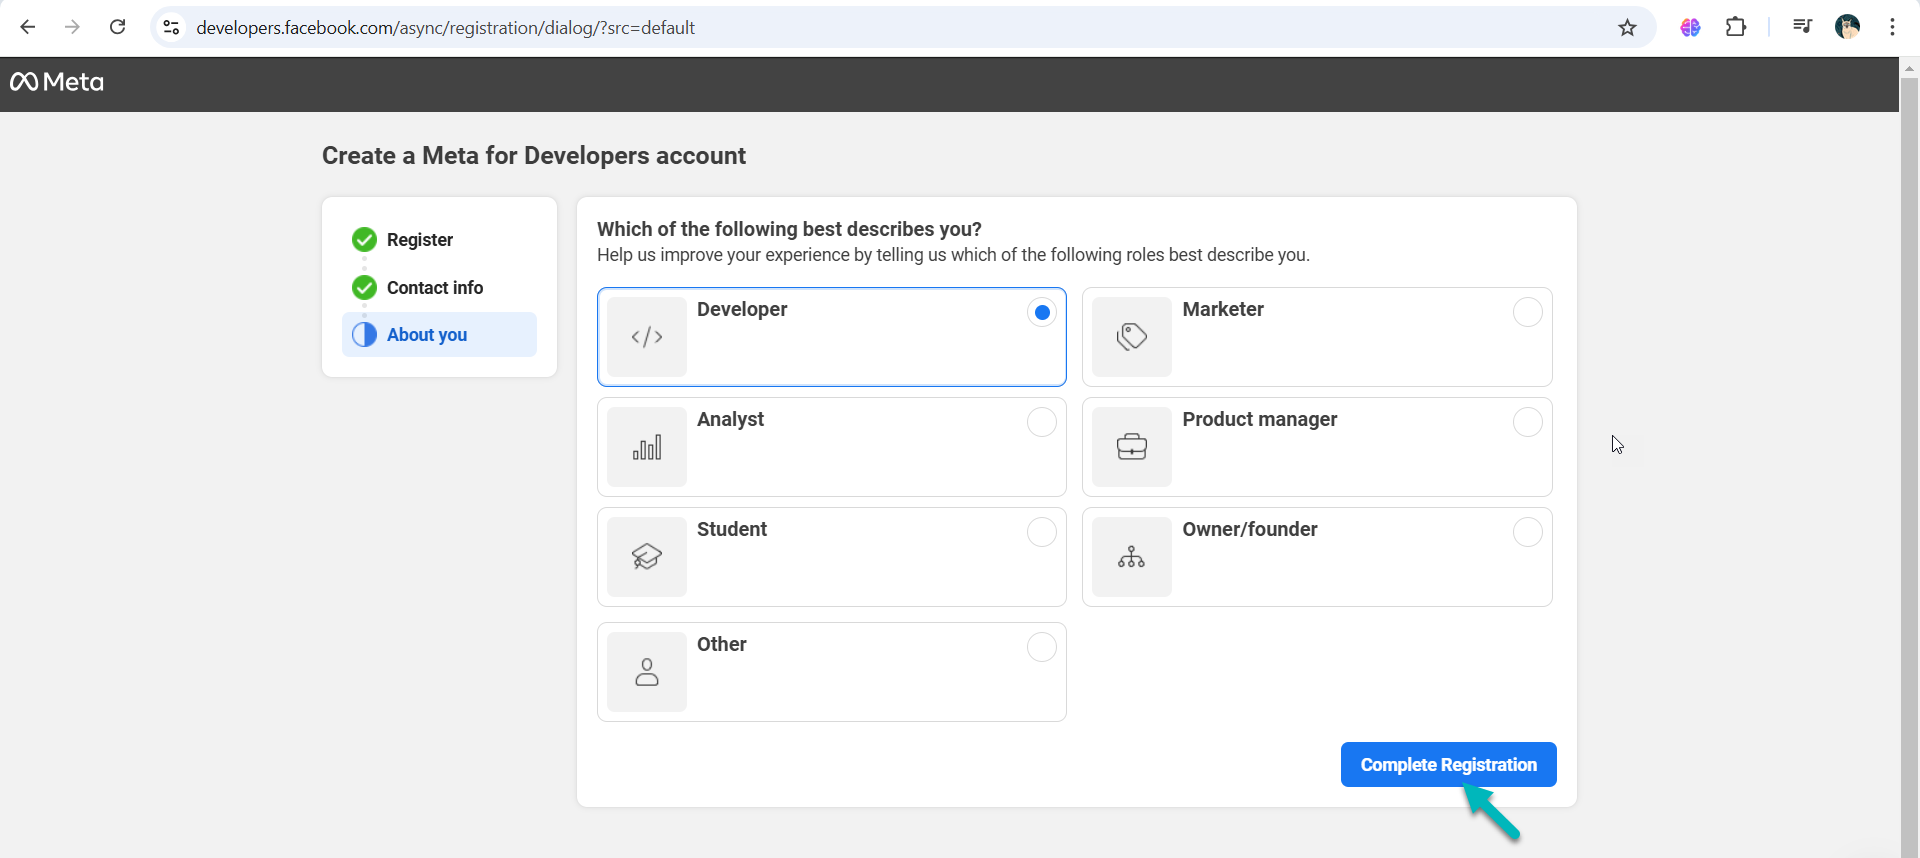Screen dimensions: 1920x858
Task: Choose the Analyst radio button
Action: point(1042,422)
